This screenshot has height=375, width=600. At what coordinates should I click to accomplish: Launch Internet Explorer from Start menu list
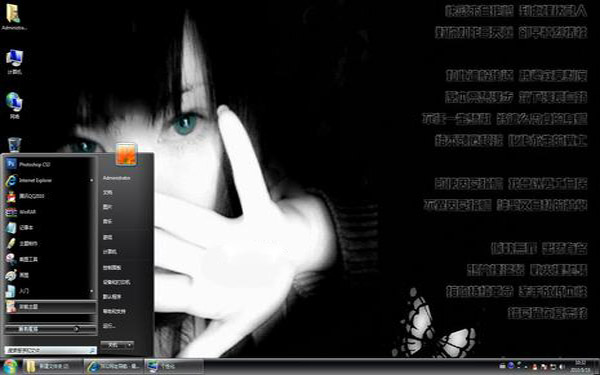click(50, 180)
